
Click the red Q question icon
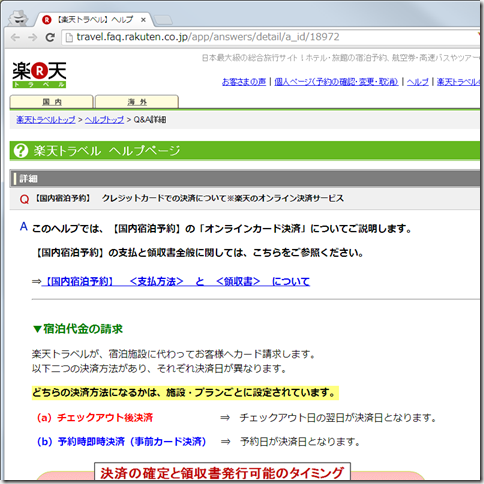tap(24, 199)
